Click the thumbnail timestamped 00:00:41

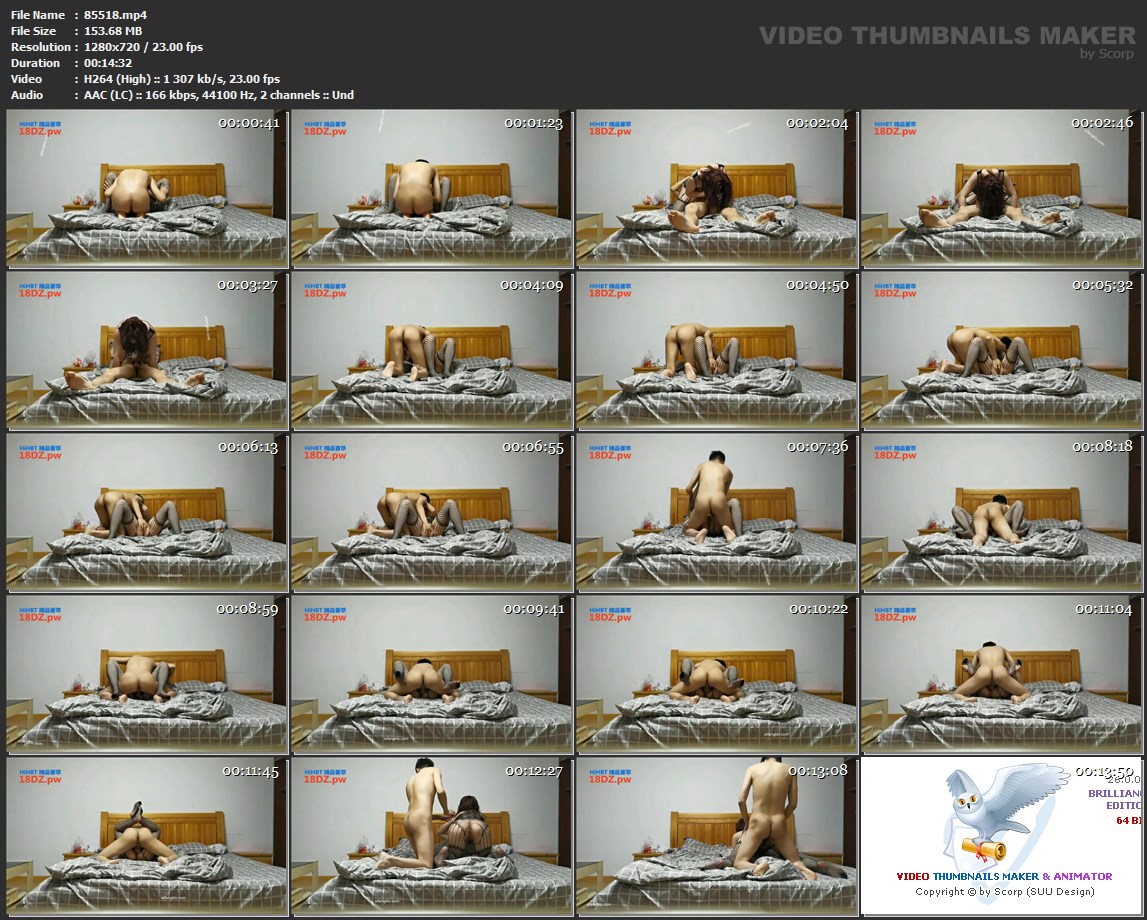147,189
